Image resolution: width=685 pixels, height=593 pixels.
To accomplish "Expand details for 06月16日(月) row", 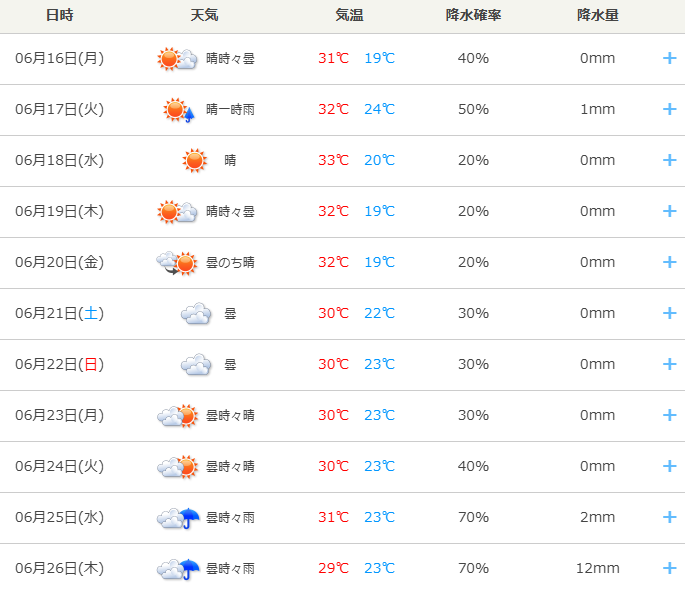I will click(669, 58).
